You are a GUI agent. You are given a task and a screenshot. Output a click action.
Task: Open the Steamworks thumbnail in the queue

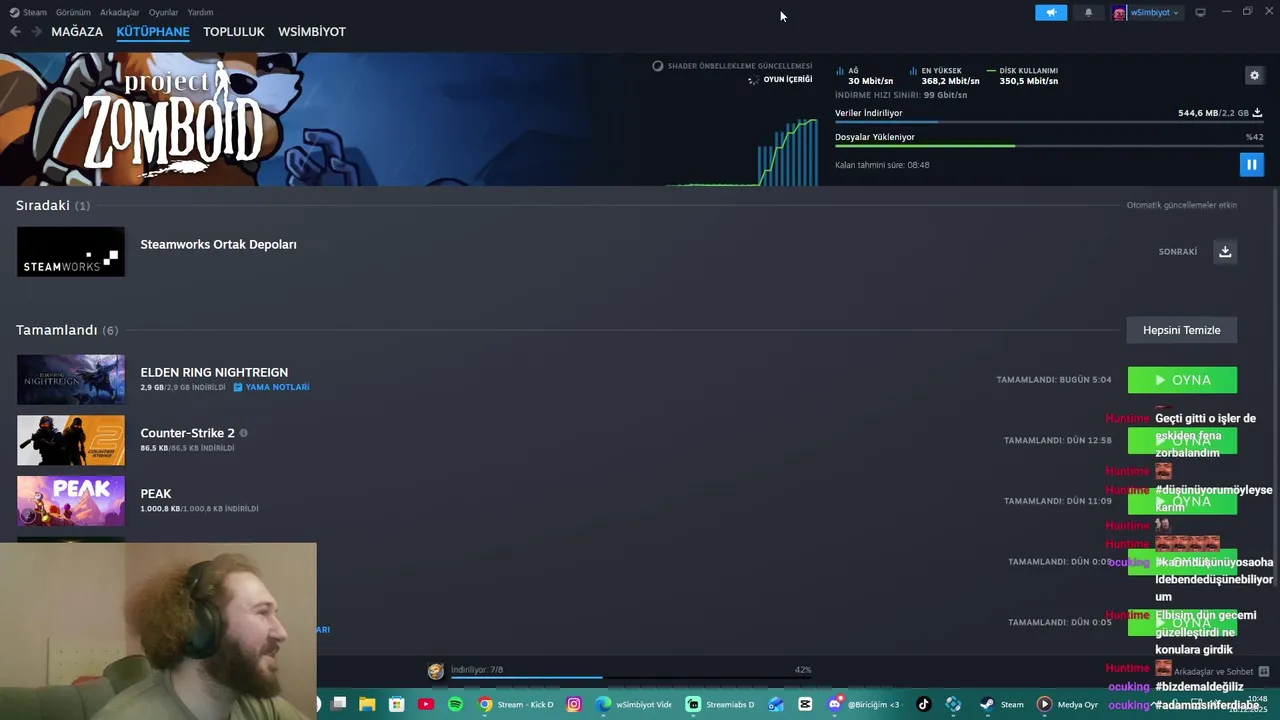[71, 252]
